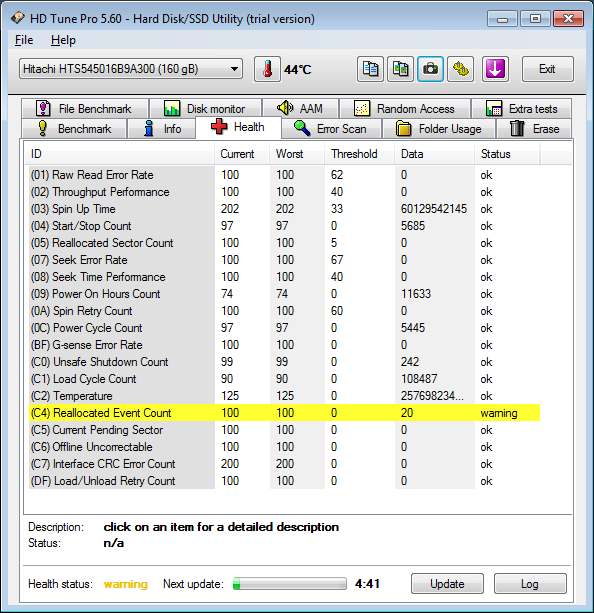Click the Update button
The height and width of the screenshot is (613, 594).
[447, 584]
